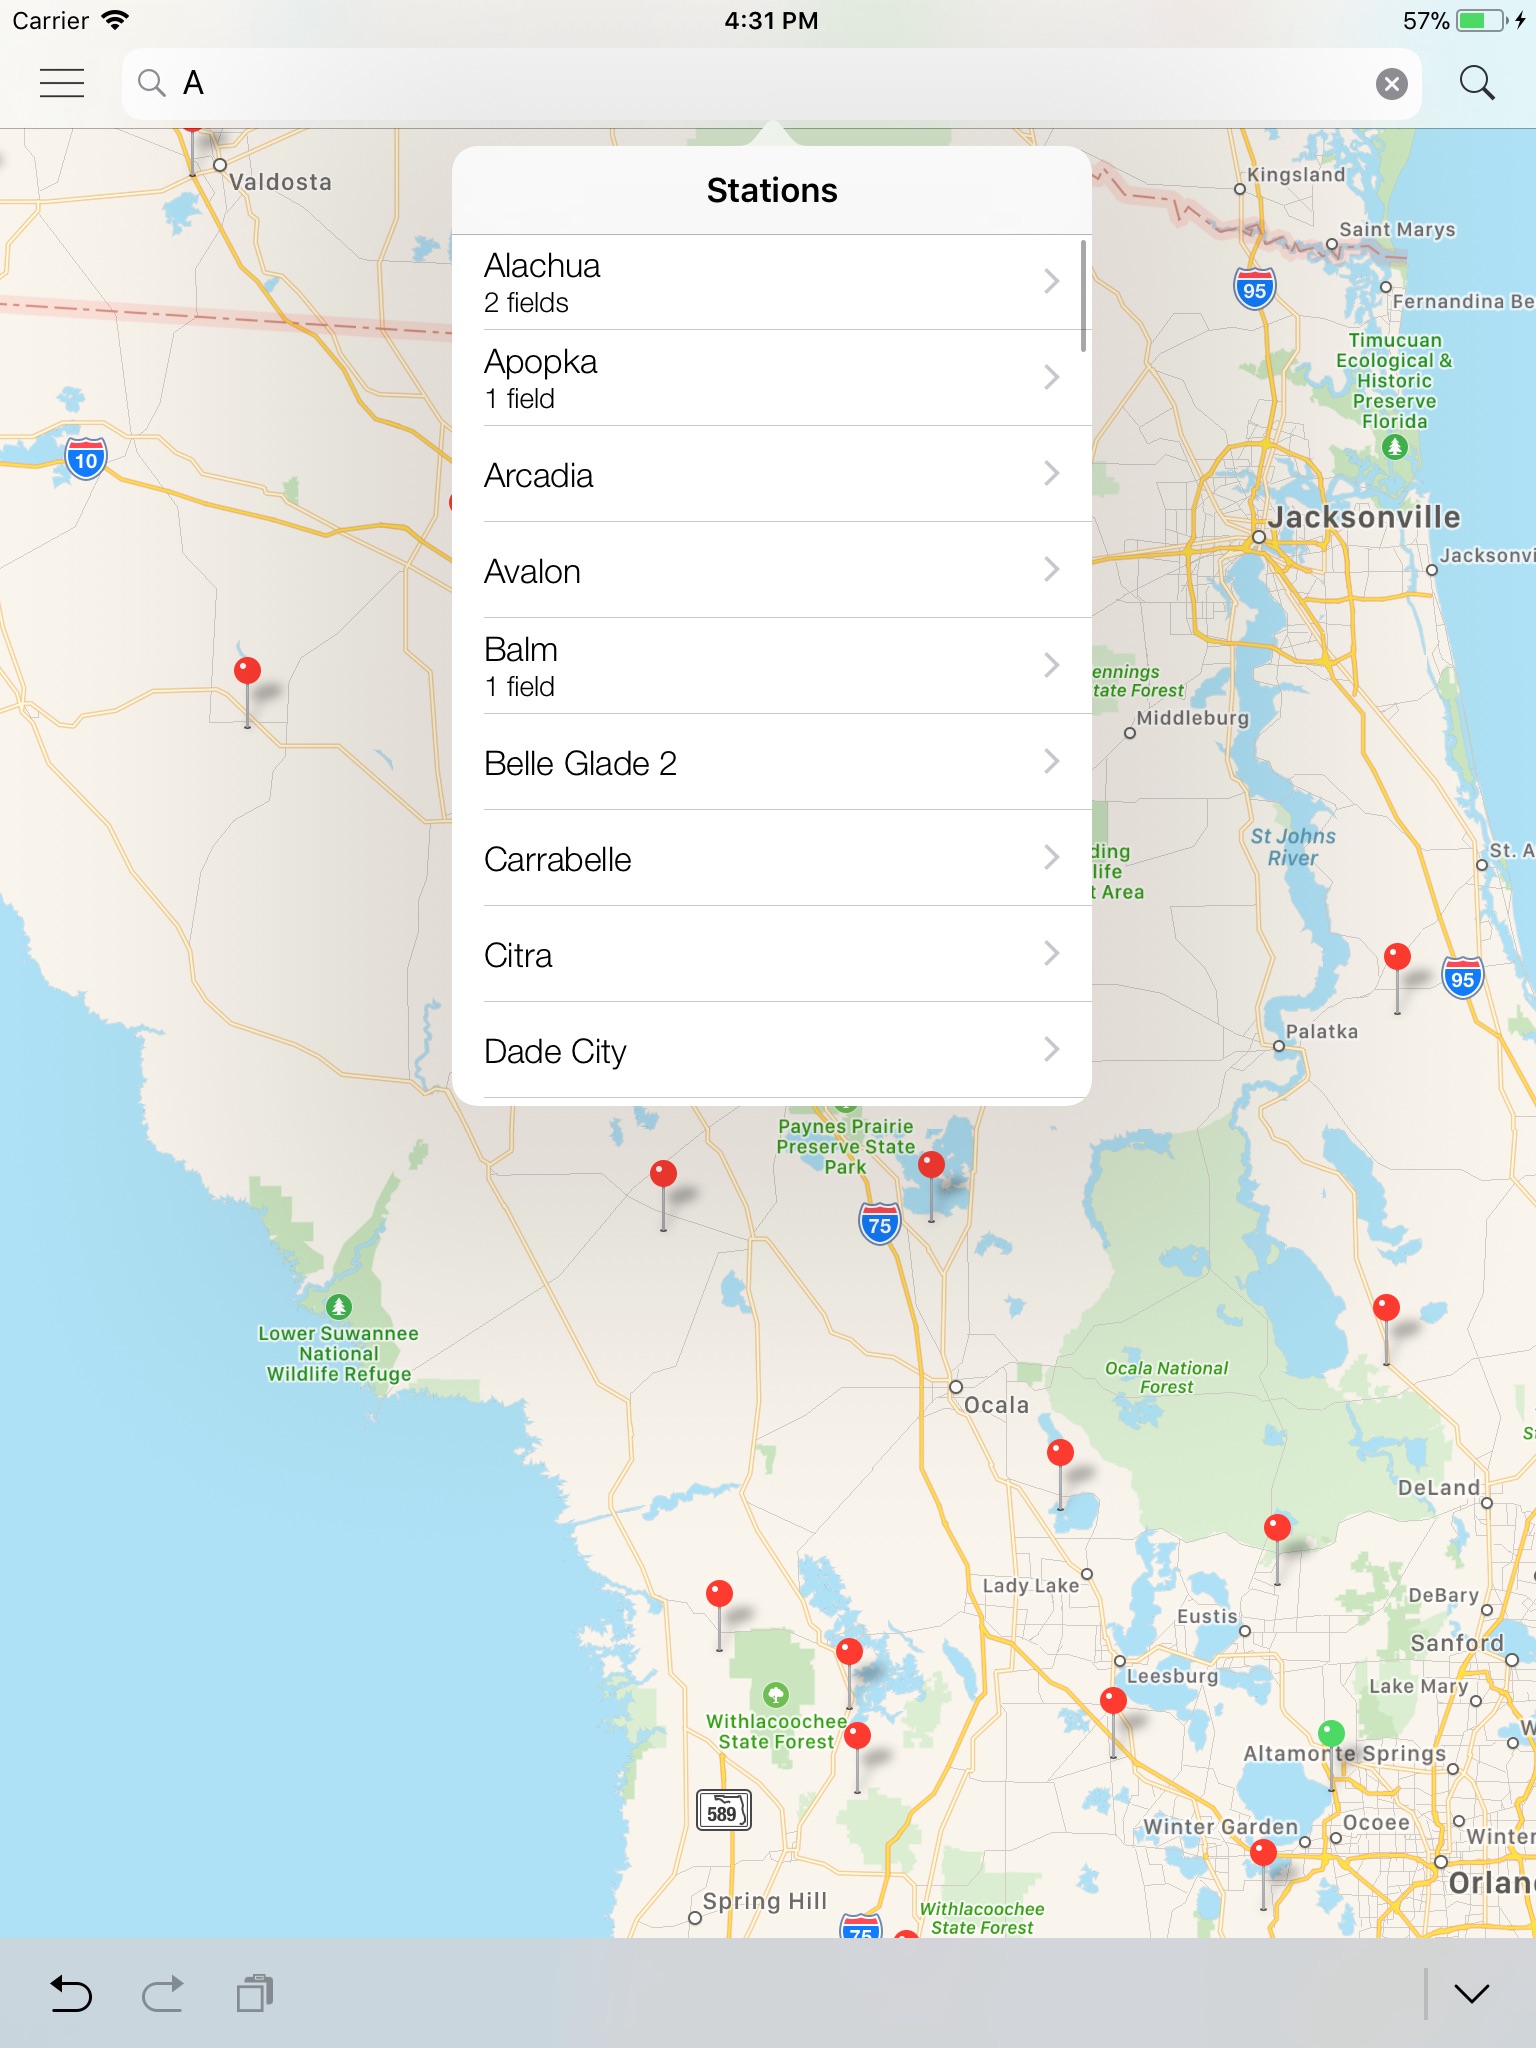Tap the route 589 highway shield
The width and height of the screenshot is (1536, 2048).
(x=723, y=1811)
